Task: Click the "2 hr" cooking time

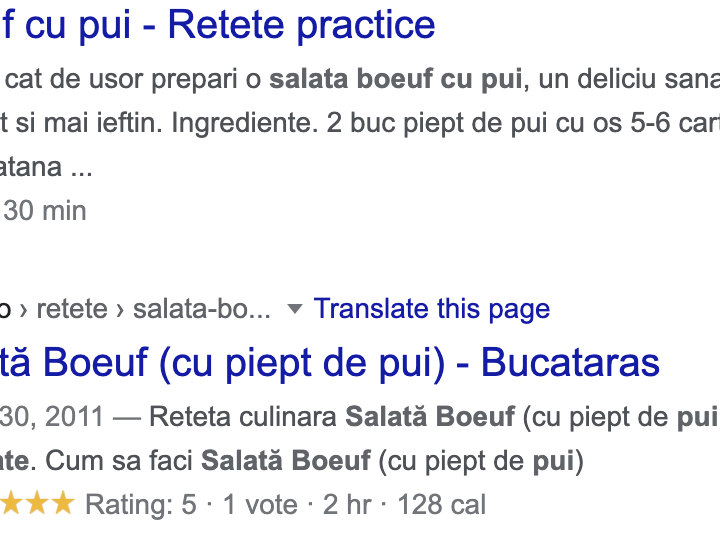Action: point(346,504)
